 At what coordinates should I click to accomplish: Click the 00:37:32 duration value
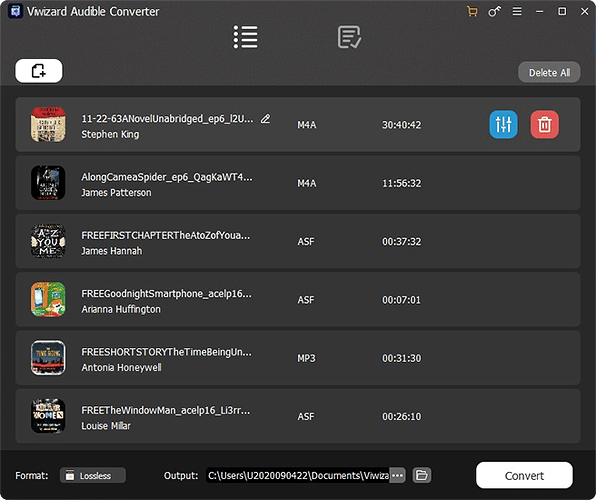(x=401, y=241)
